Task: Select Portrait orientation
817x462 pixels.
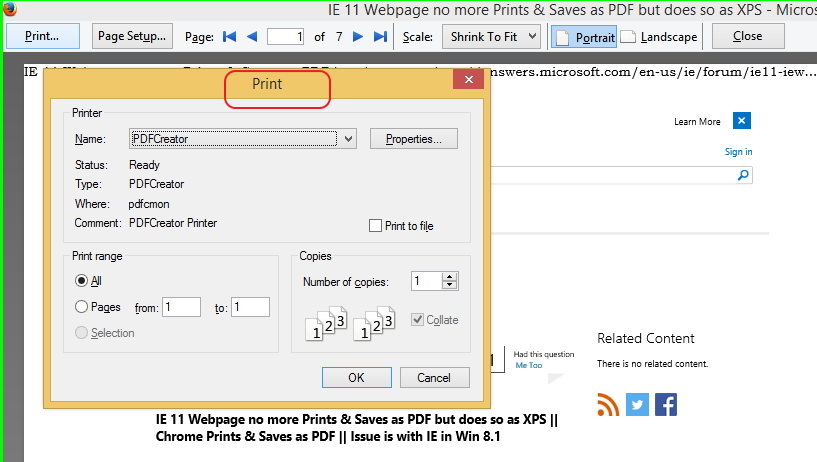Action: pyautogui.click(x=584, y=37)
